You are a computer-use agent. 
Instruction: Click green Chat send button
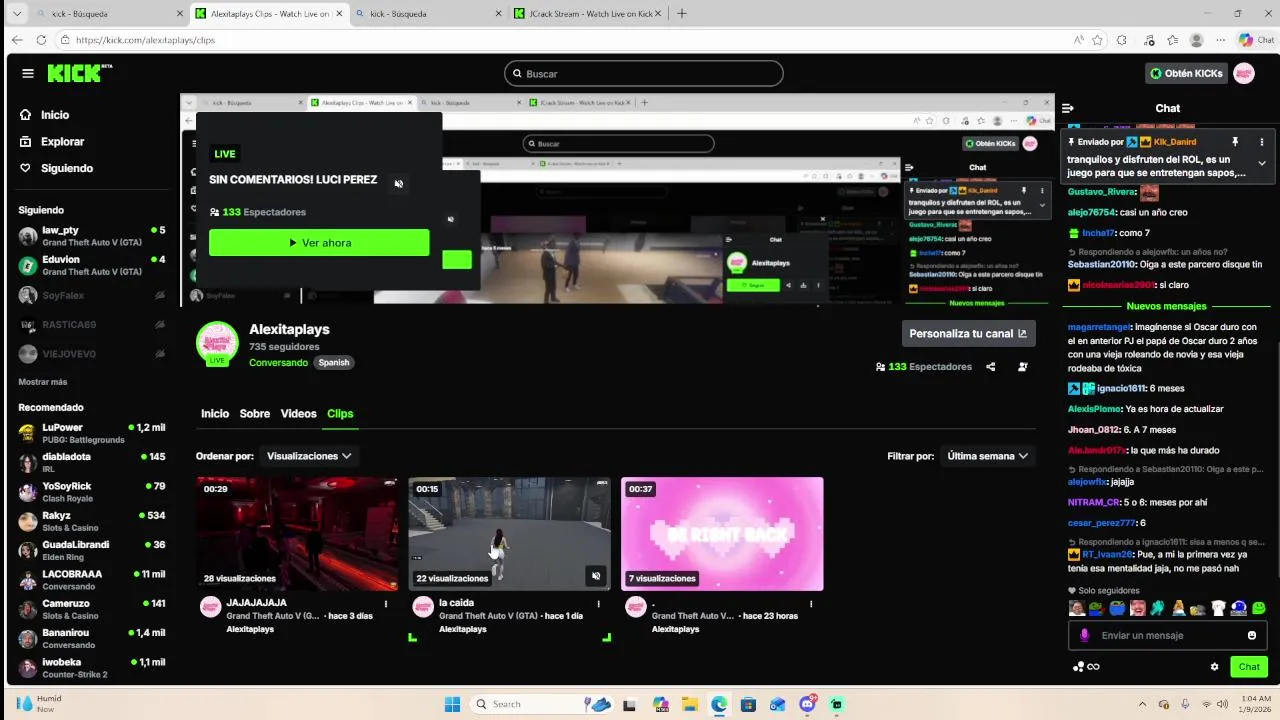(1249, 667)
